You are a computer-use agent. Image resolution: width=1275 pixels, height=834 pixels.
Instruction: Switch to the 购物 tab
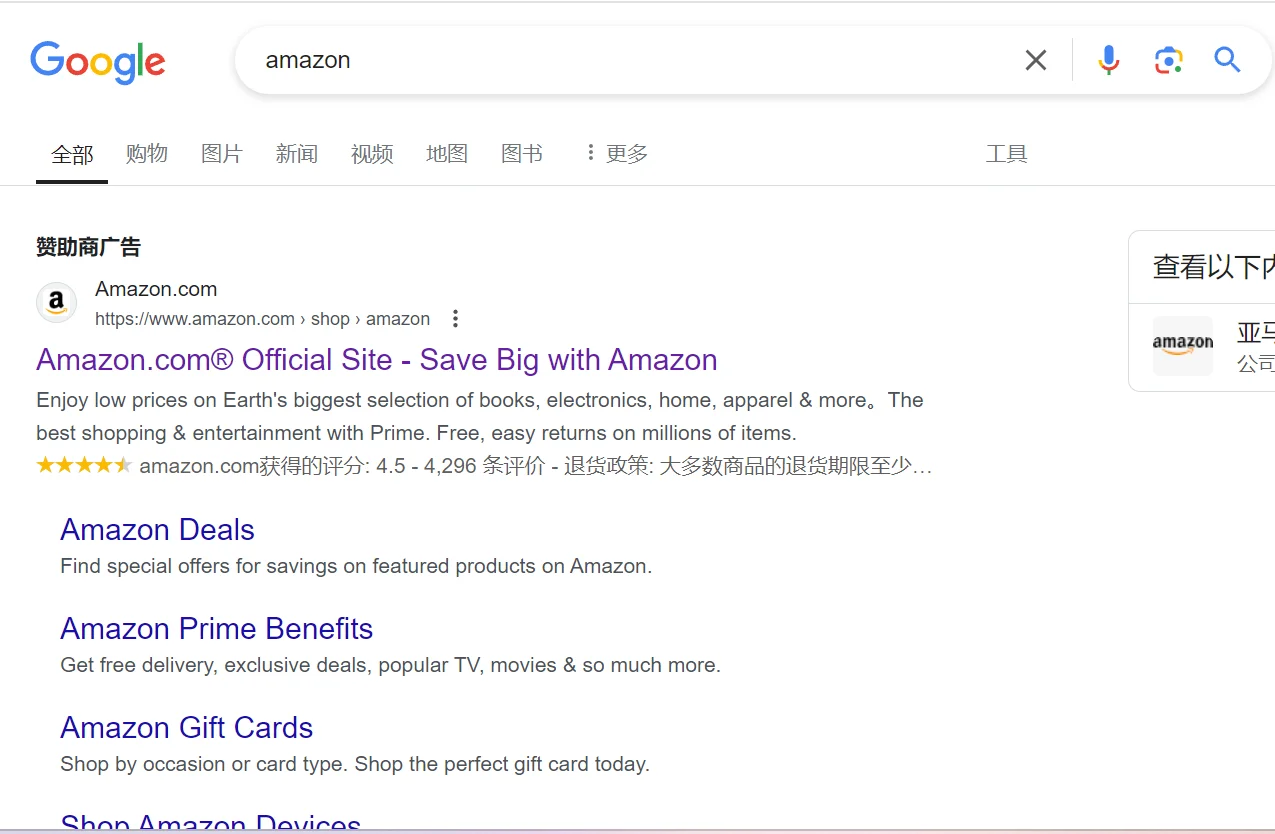click(147, 153)
